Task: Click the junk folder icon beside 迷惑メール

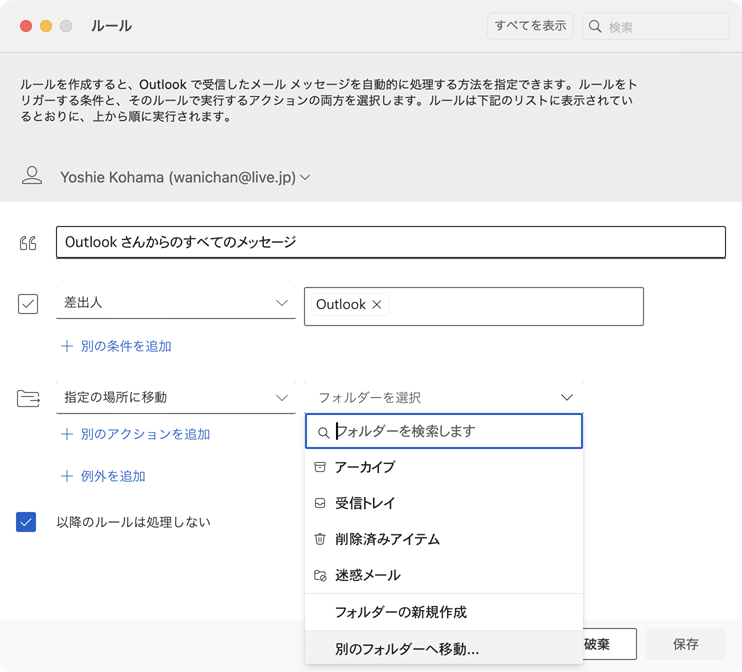Action: [x=320, y=575]
